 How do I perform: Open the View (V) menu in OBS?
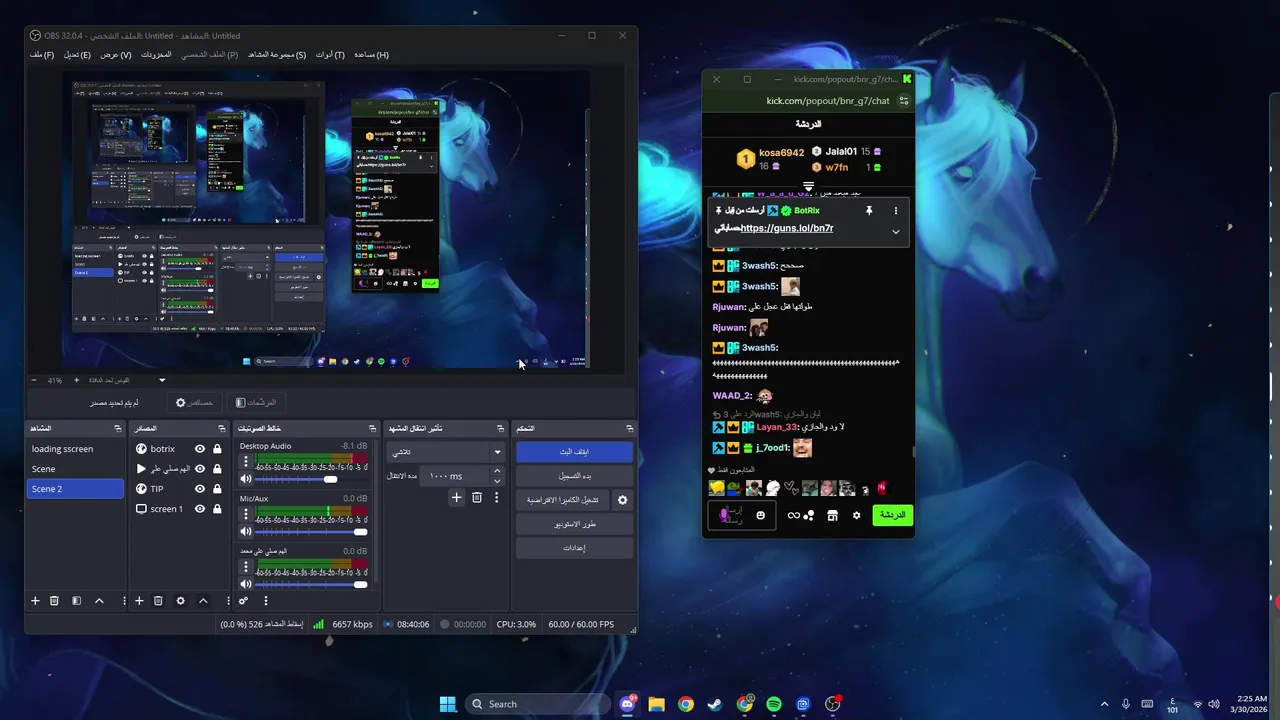pyautogui.click(x=115, y=55)
